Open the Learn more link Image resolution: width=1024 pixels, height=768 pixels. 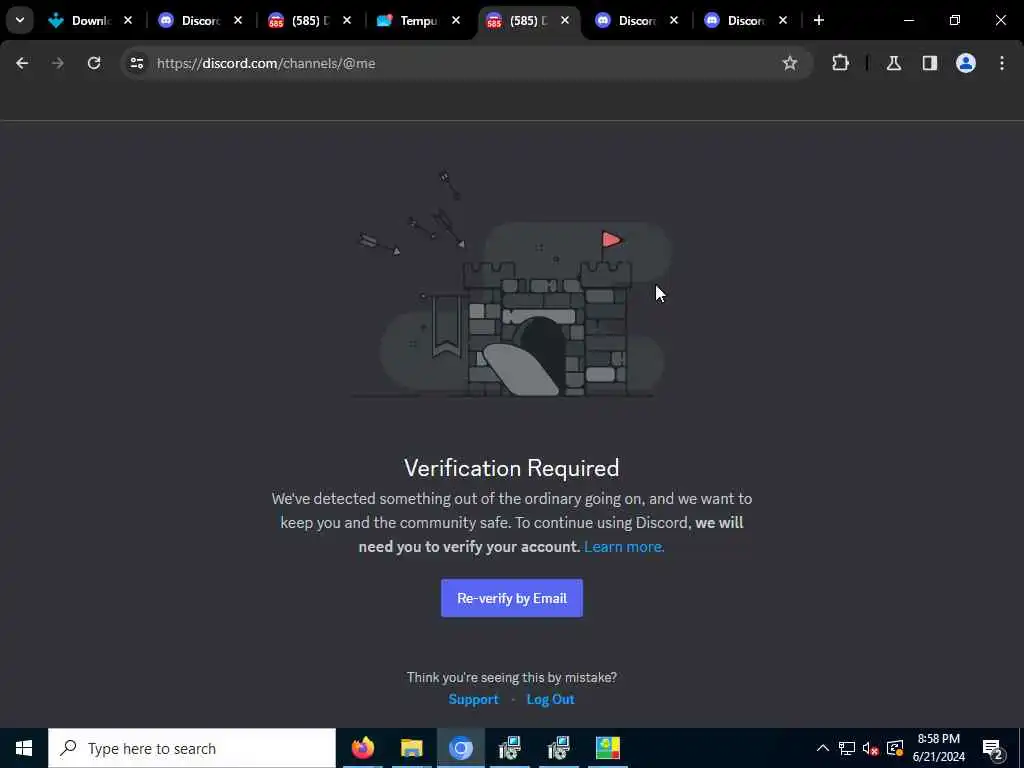click(624, 547)
